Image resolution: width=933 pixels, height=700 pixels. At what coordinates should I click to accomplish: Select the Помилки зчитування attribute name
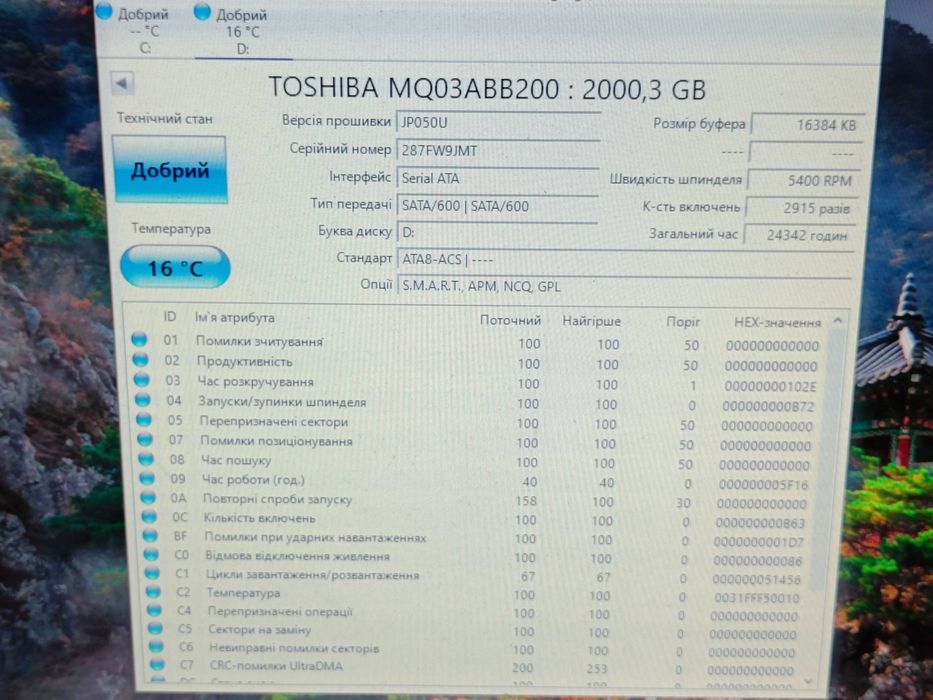(259, 341)
